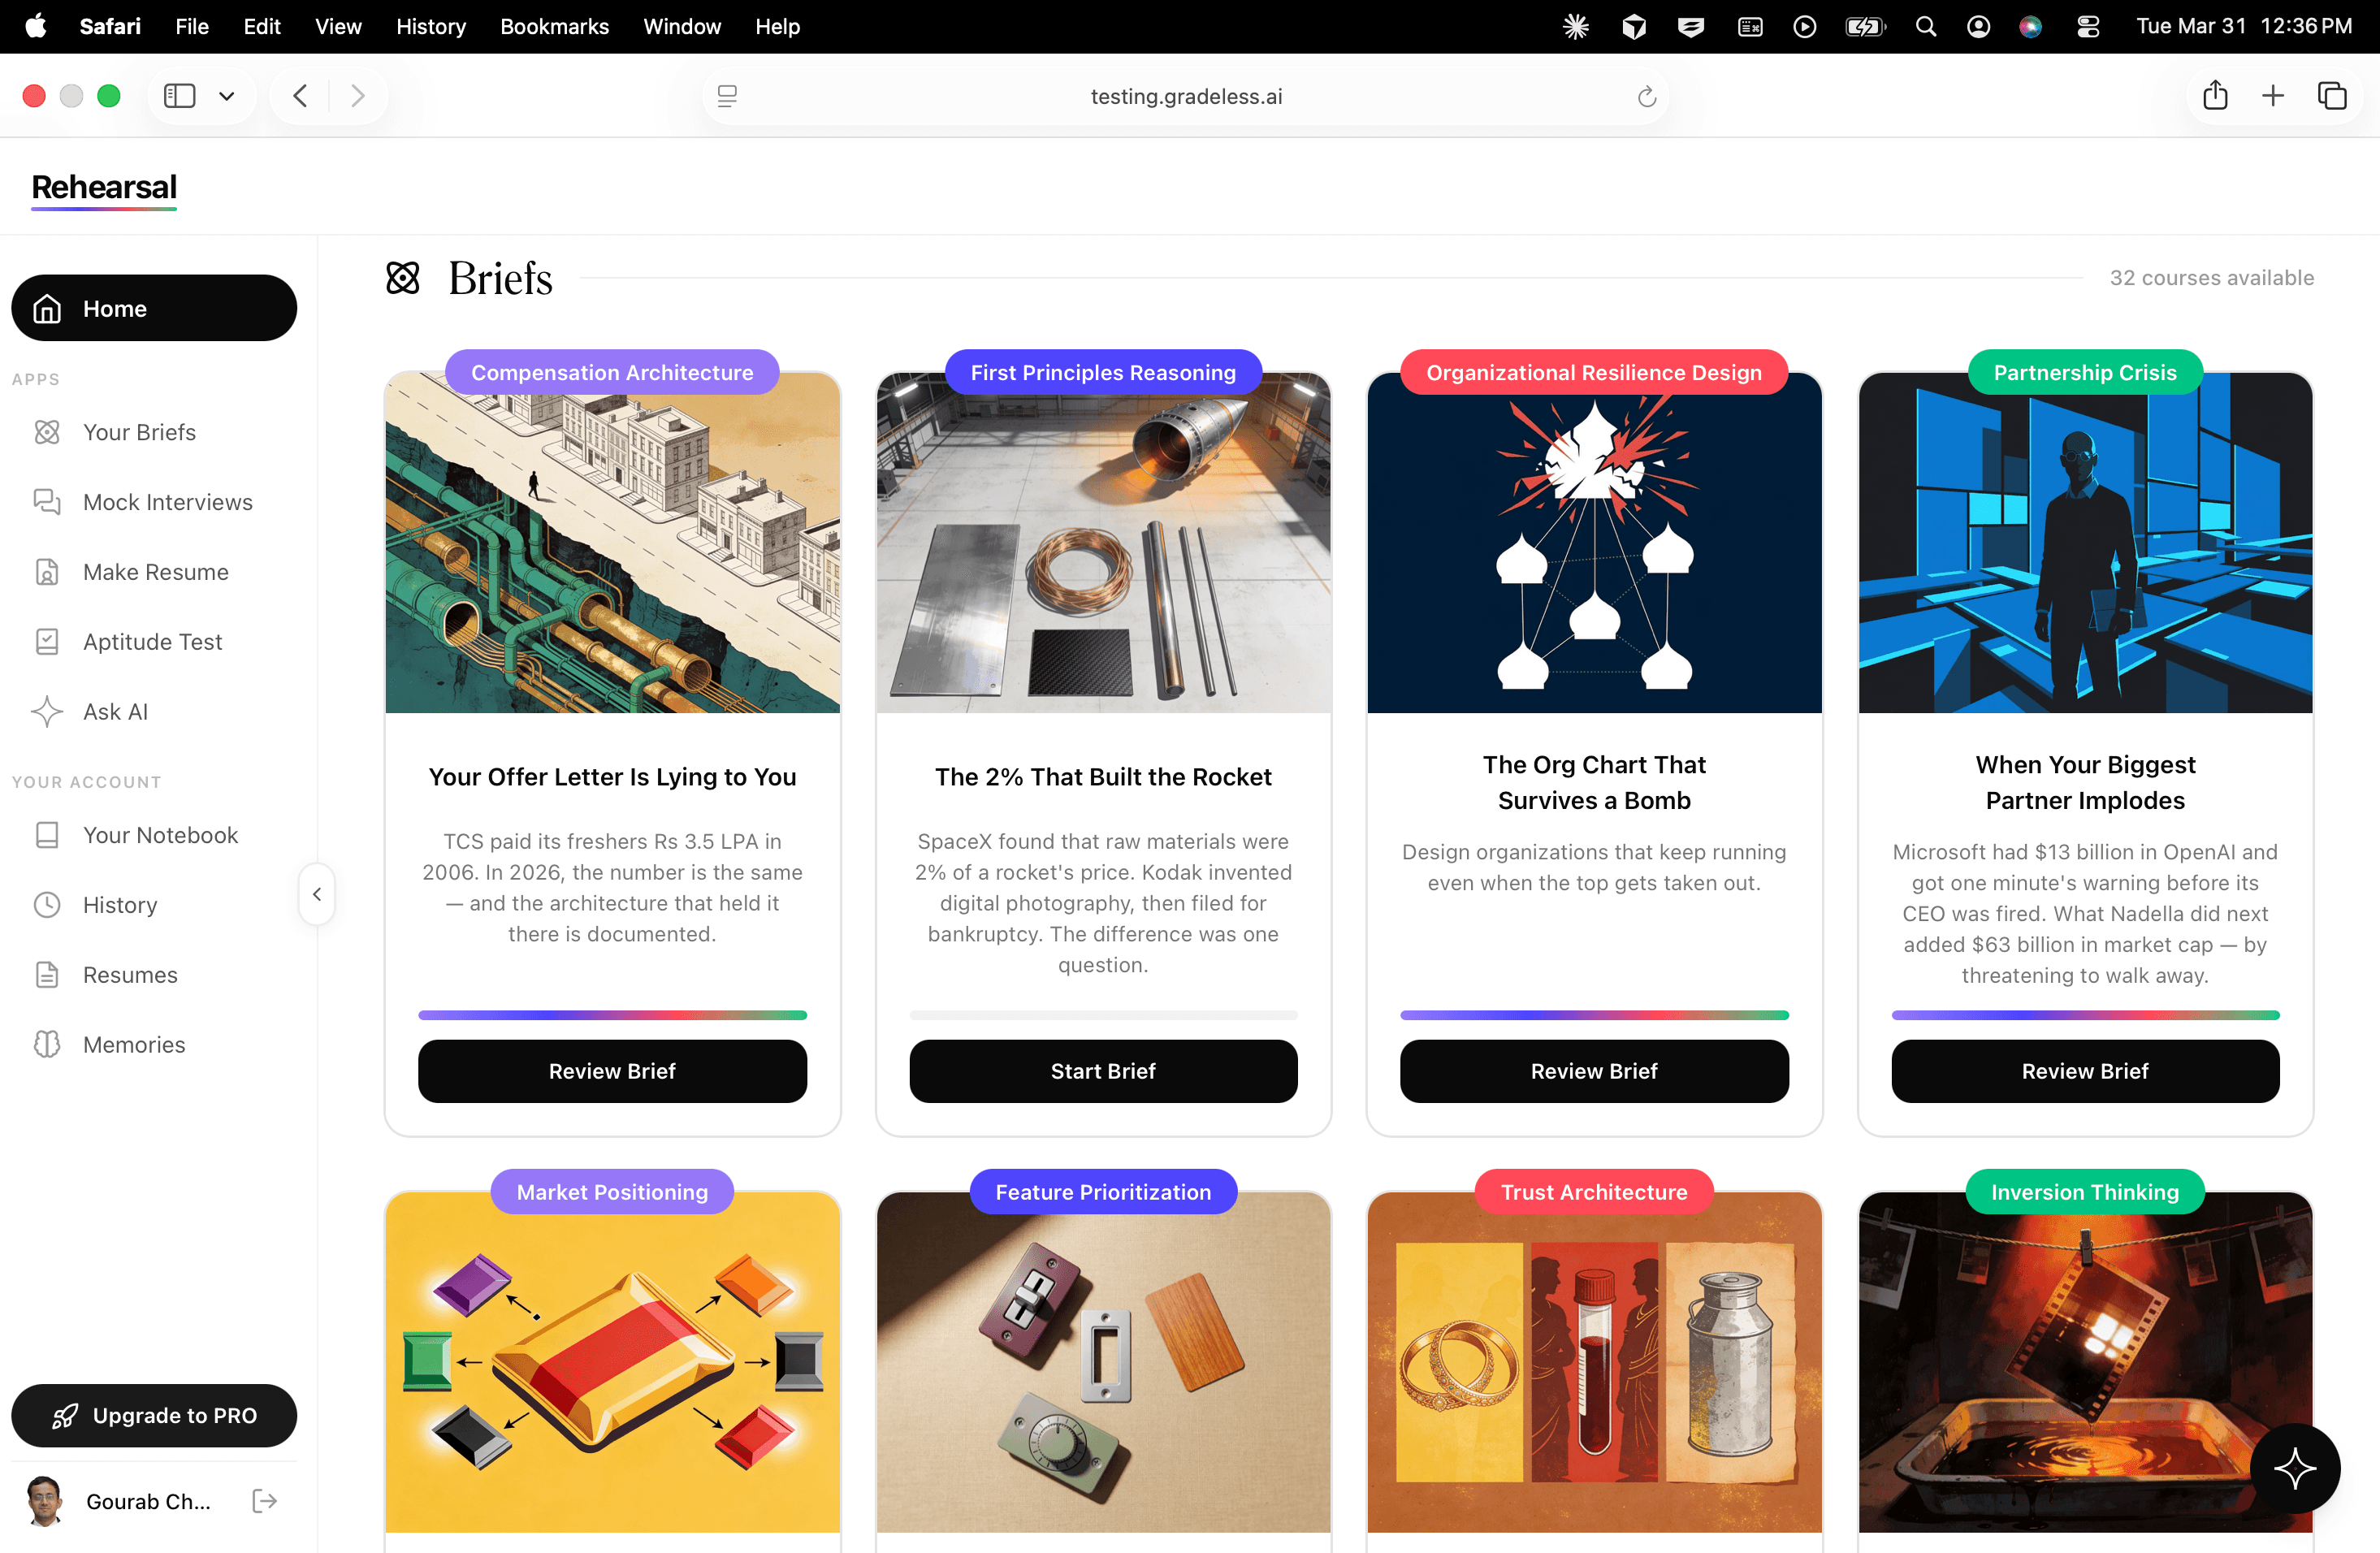Click progress bar on Org Chart card
The height and width of the screenshot is (1553, 2380).
click(1594, 1015)
